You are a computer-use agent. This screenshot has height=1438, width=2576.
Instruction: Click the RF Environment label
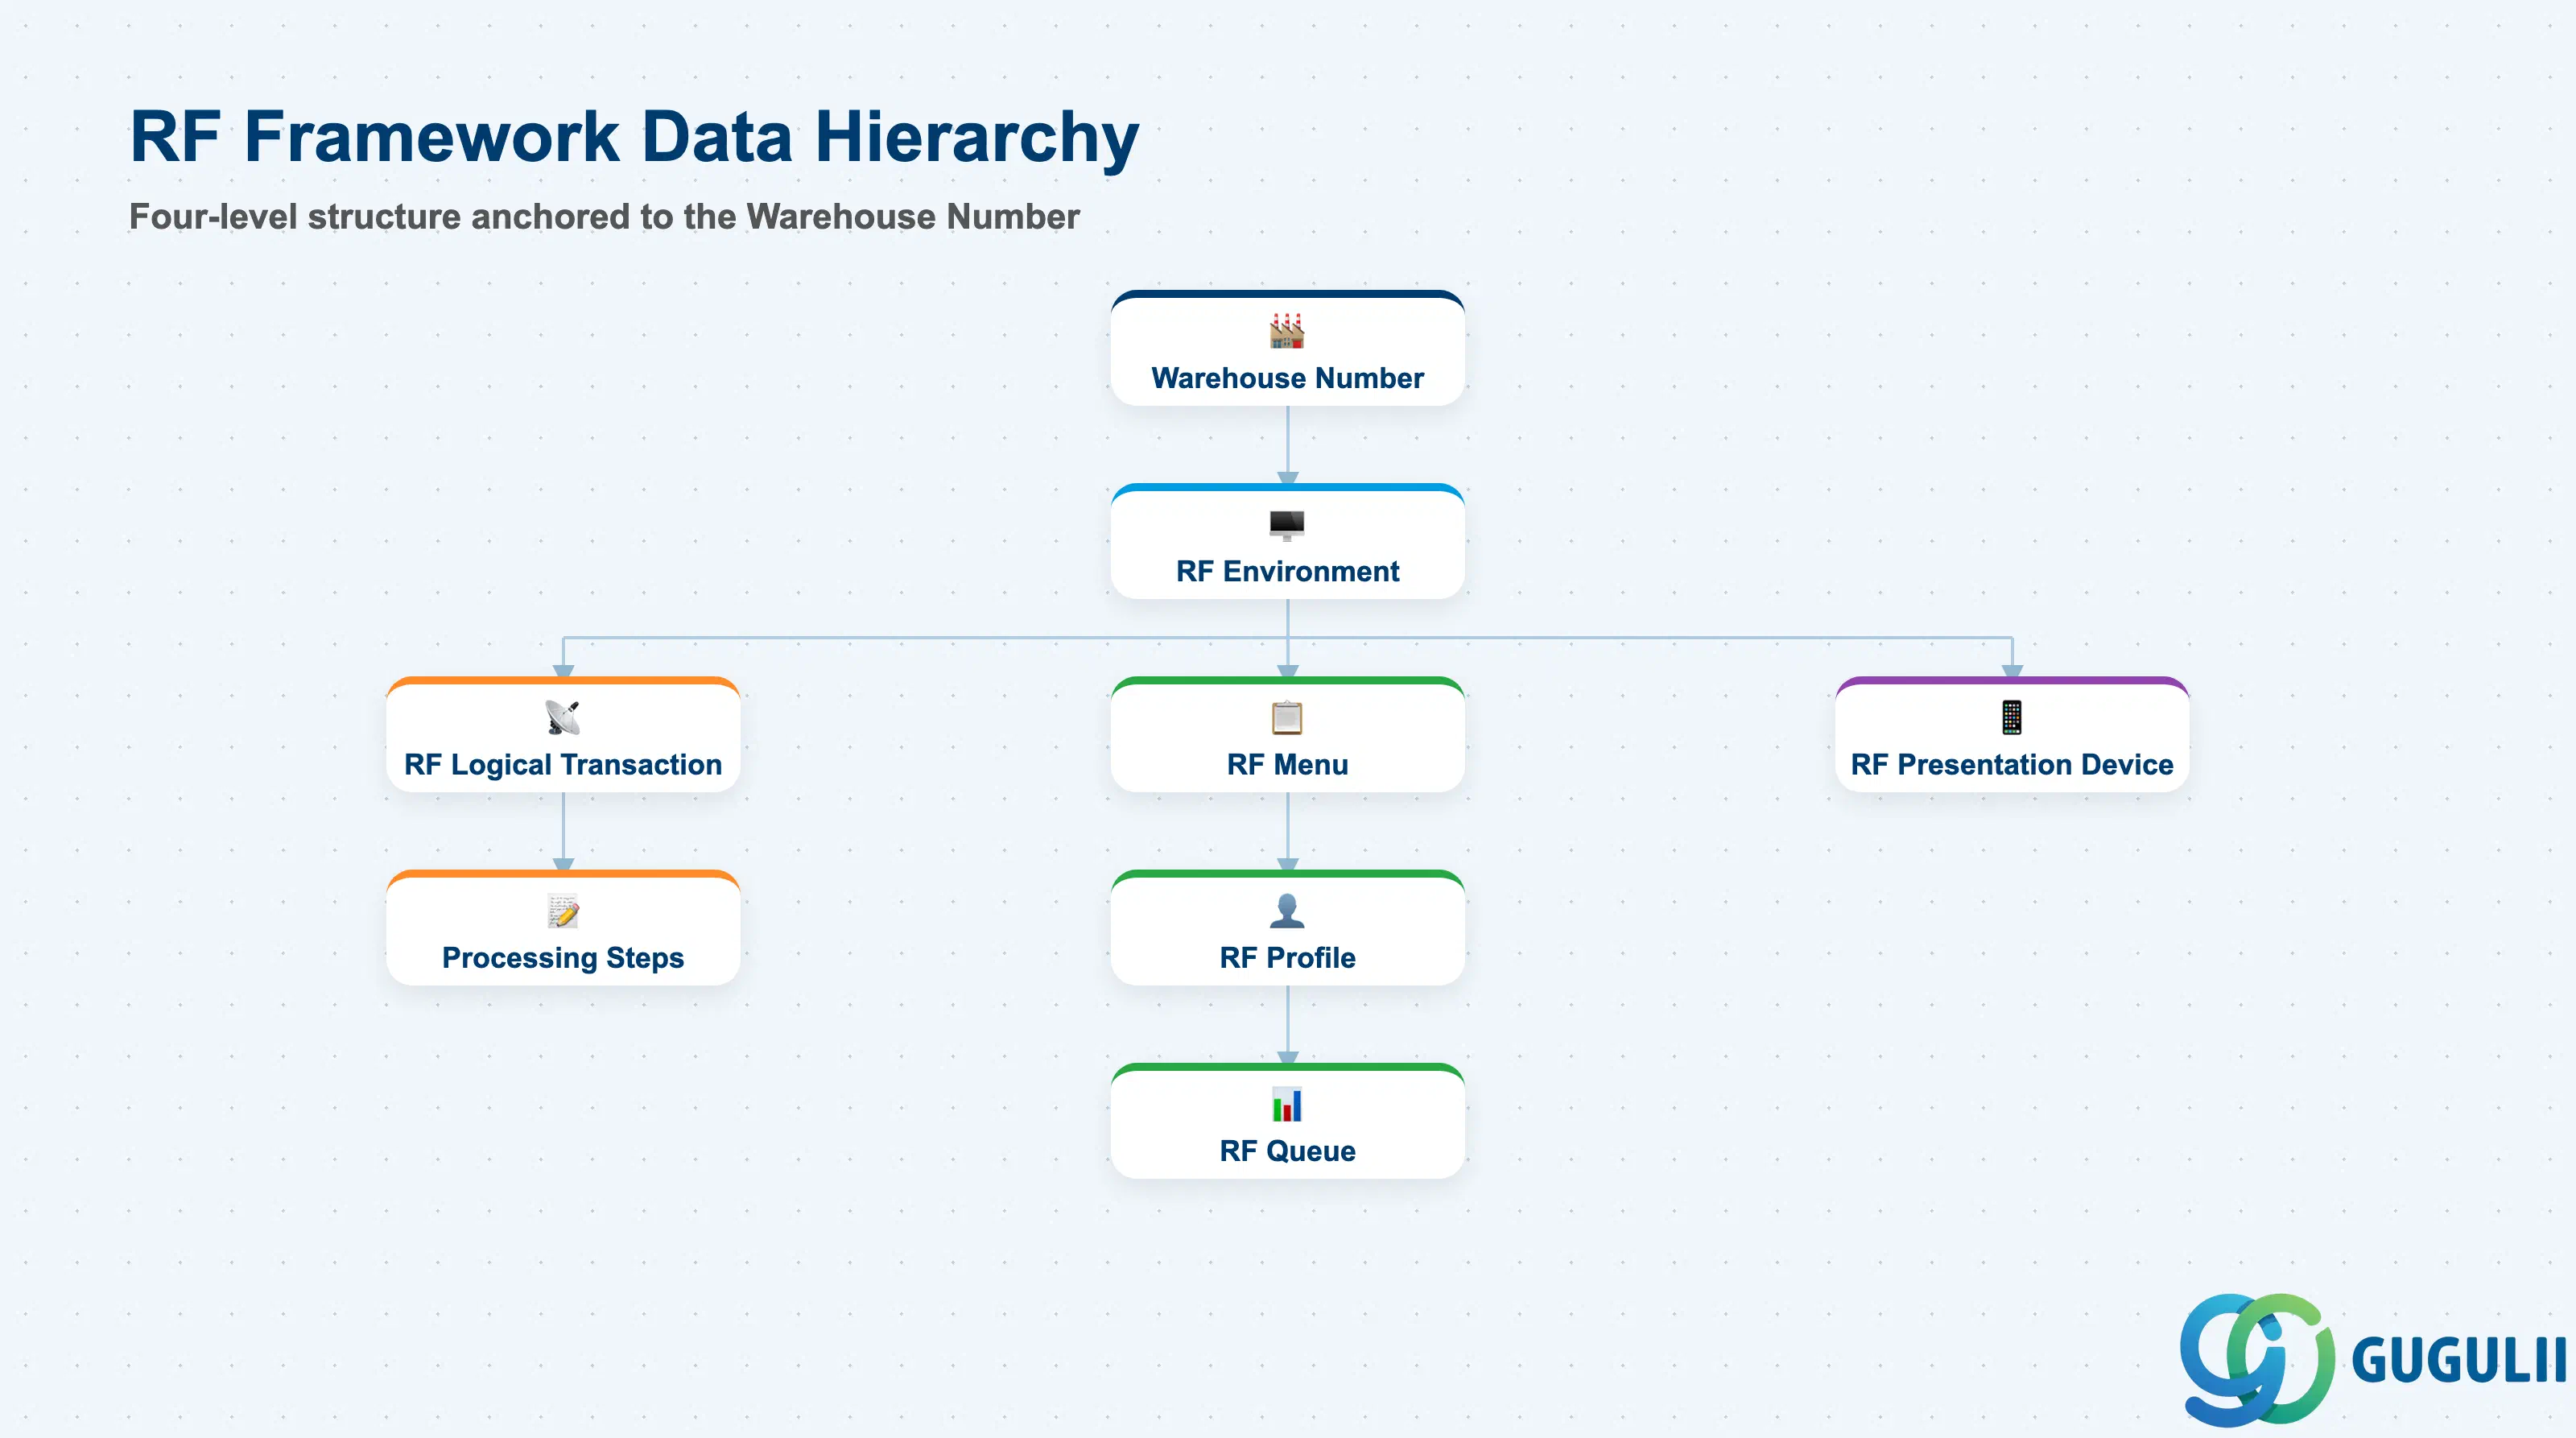click(1287, 571)
